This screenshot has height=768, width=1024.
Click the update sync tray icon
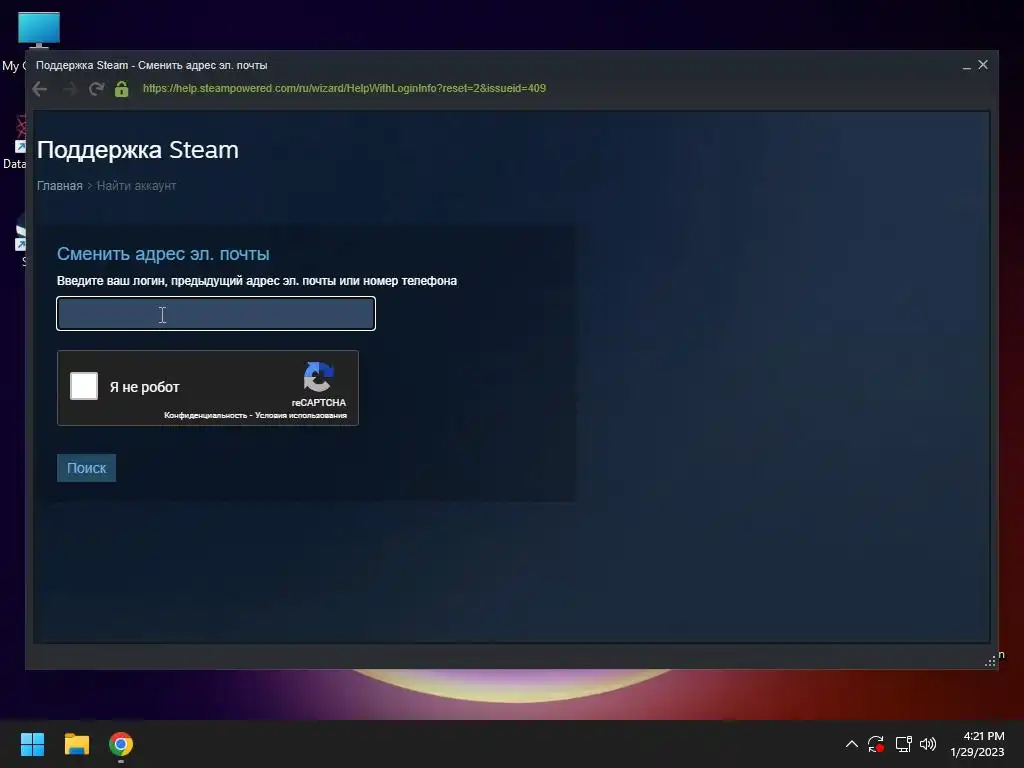click(876, 744)
